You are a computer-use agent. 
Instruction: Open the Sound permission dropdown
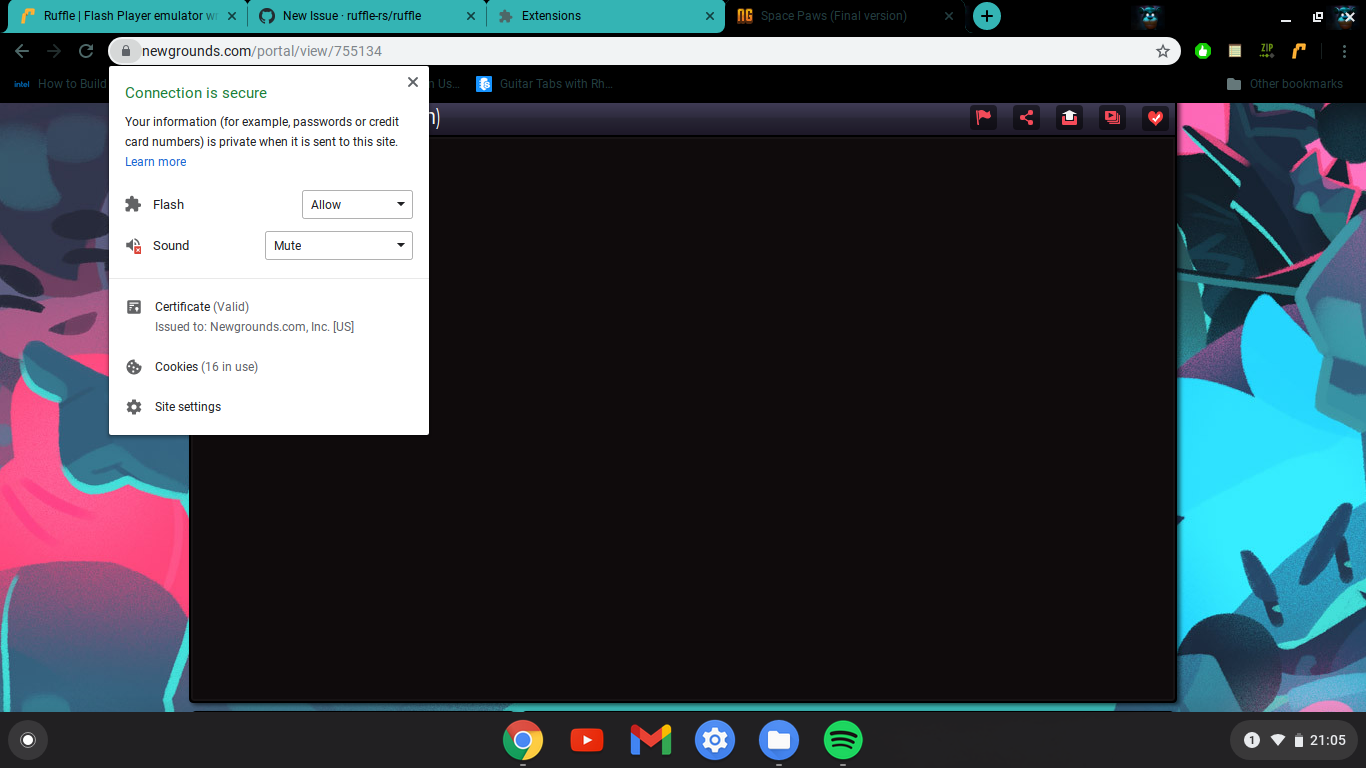[x=338, y=245]
